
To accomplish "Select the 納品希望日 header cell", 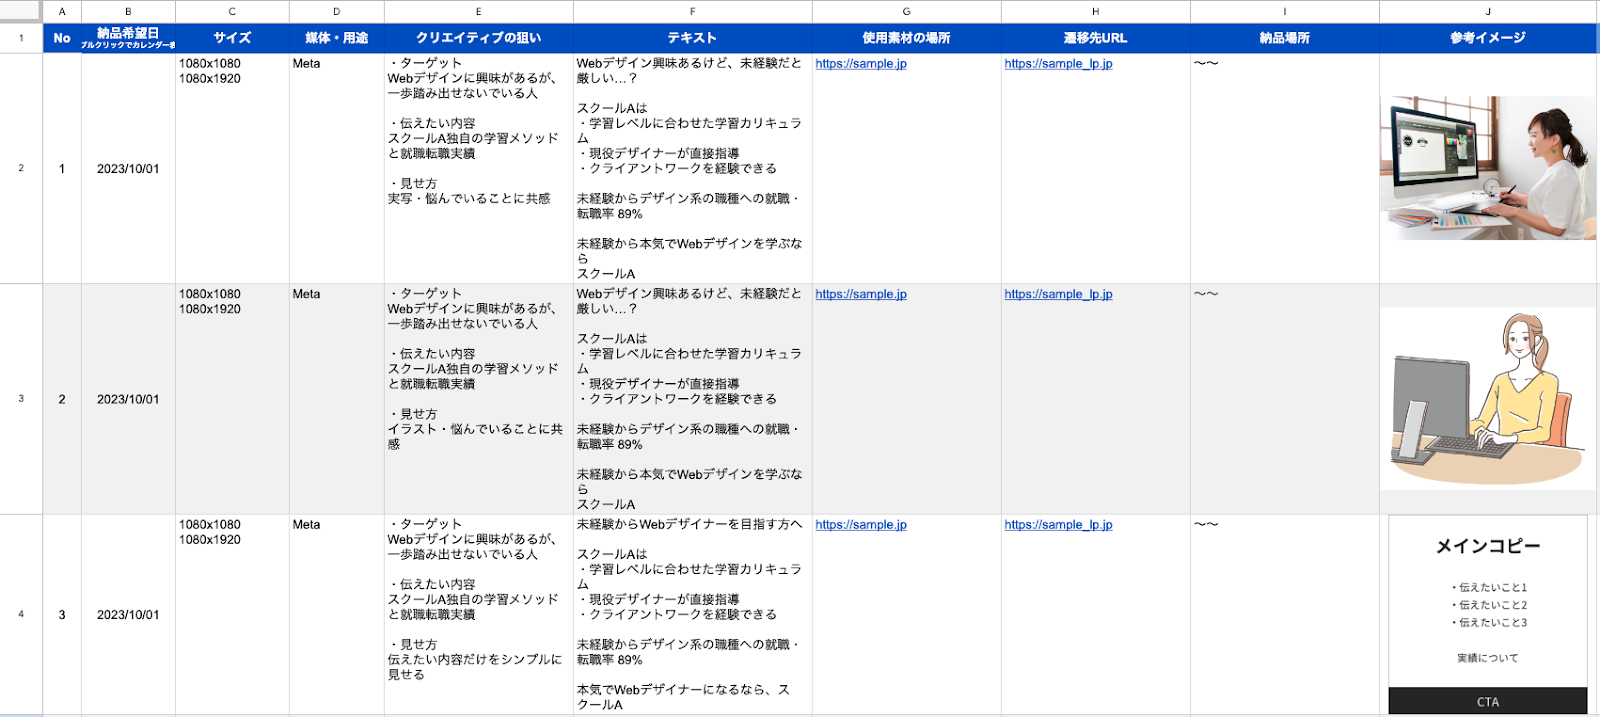I will [128, 38].
